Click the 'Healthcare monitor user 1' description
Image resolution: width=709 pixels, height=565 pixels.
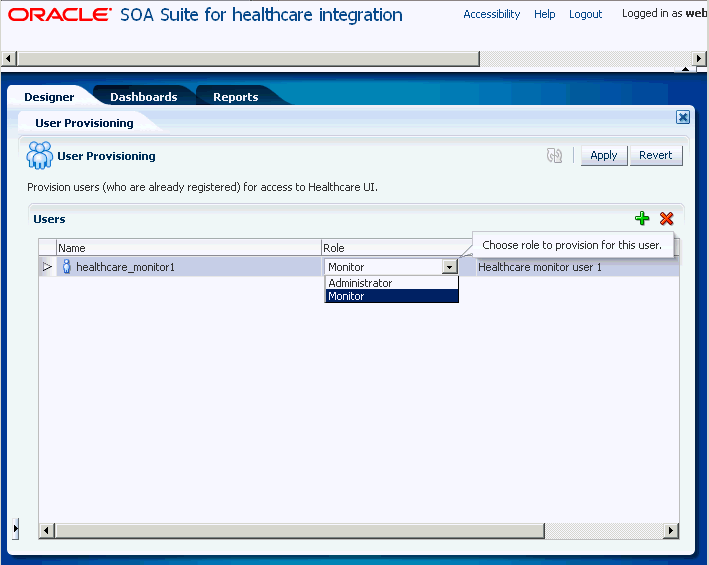[x=540, y=267]
